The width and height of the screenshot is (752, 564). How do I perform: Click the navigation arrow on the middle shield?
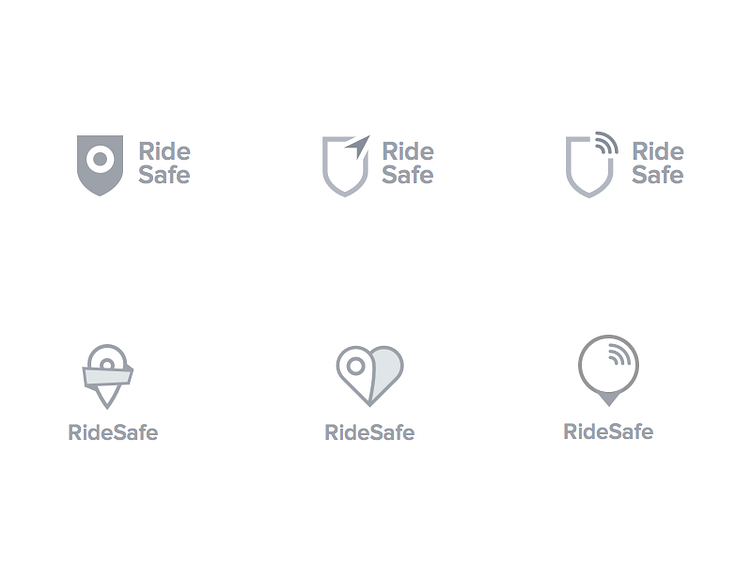tap(359, 146)
